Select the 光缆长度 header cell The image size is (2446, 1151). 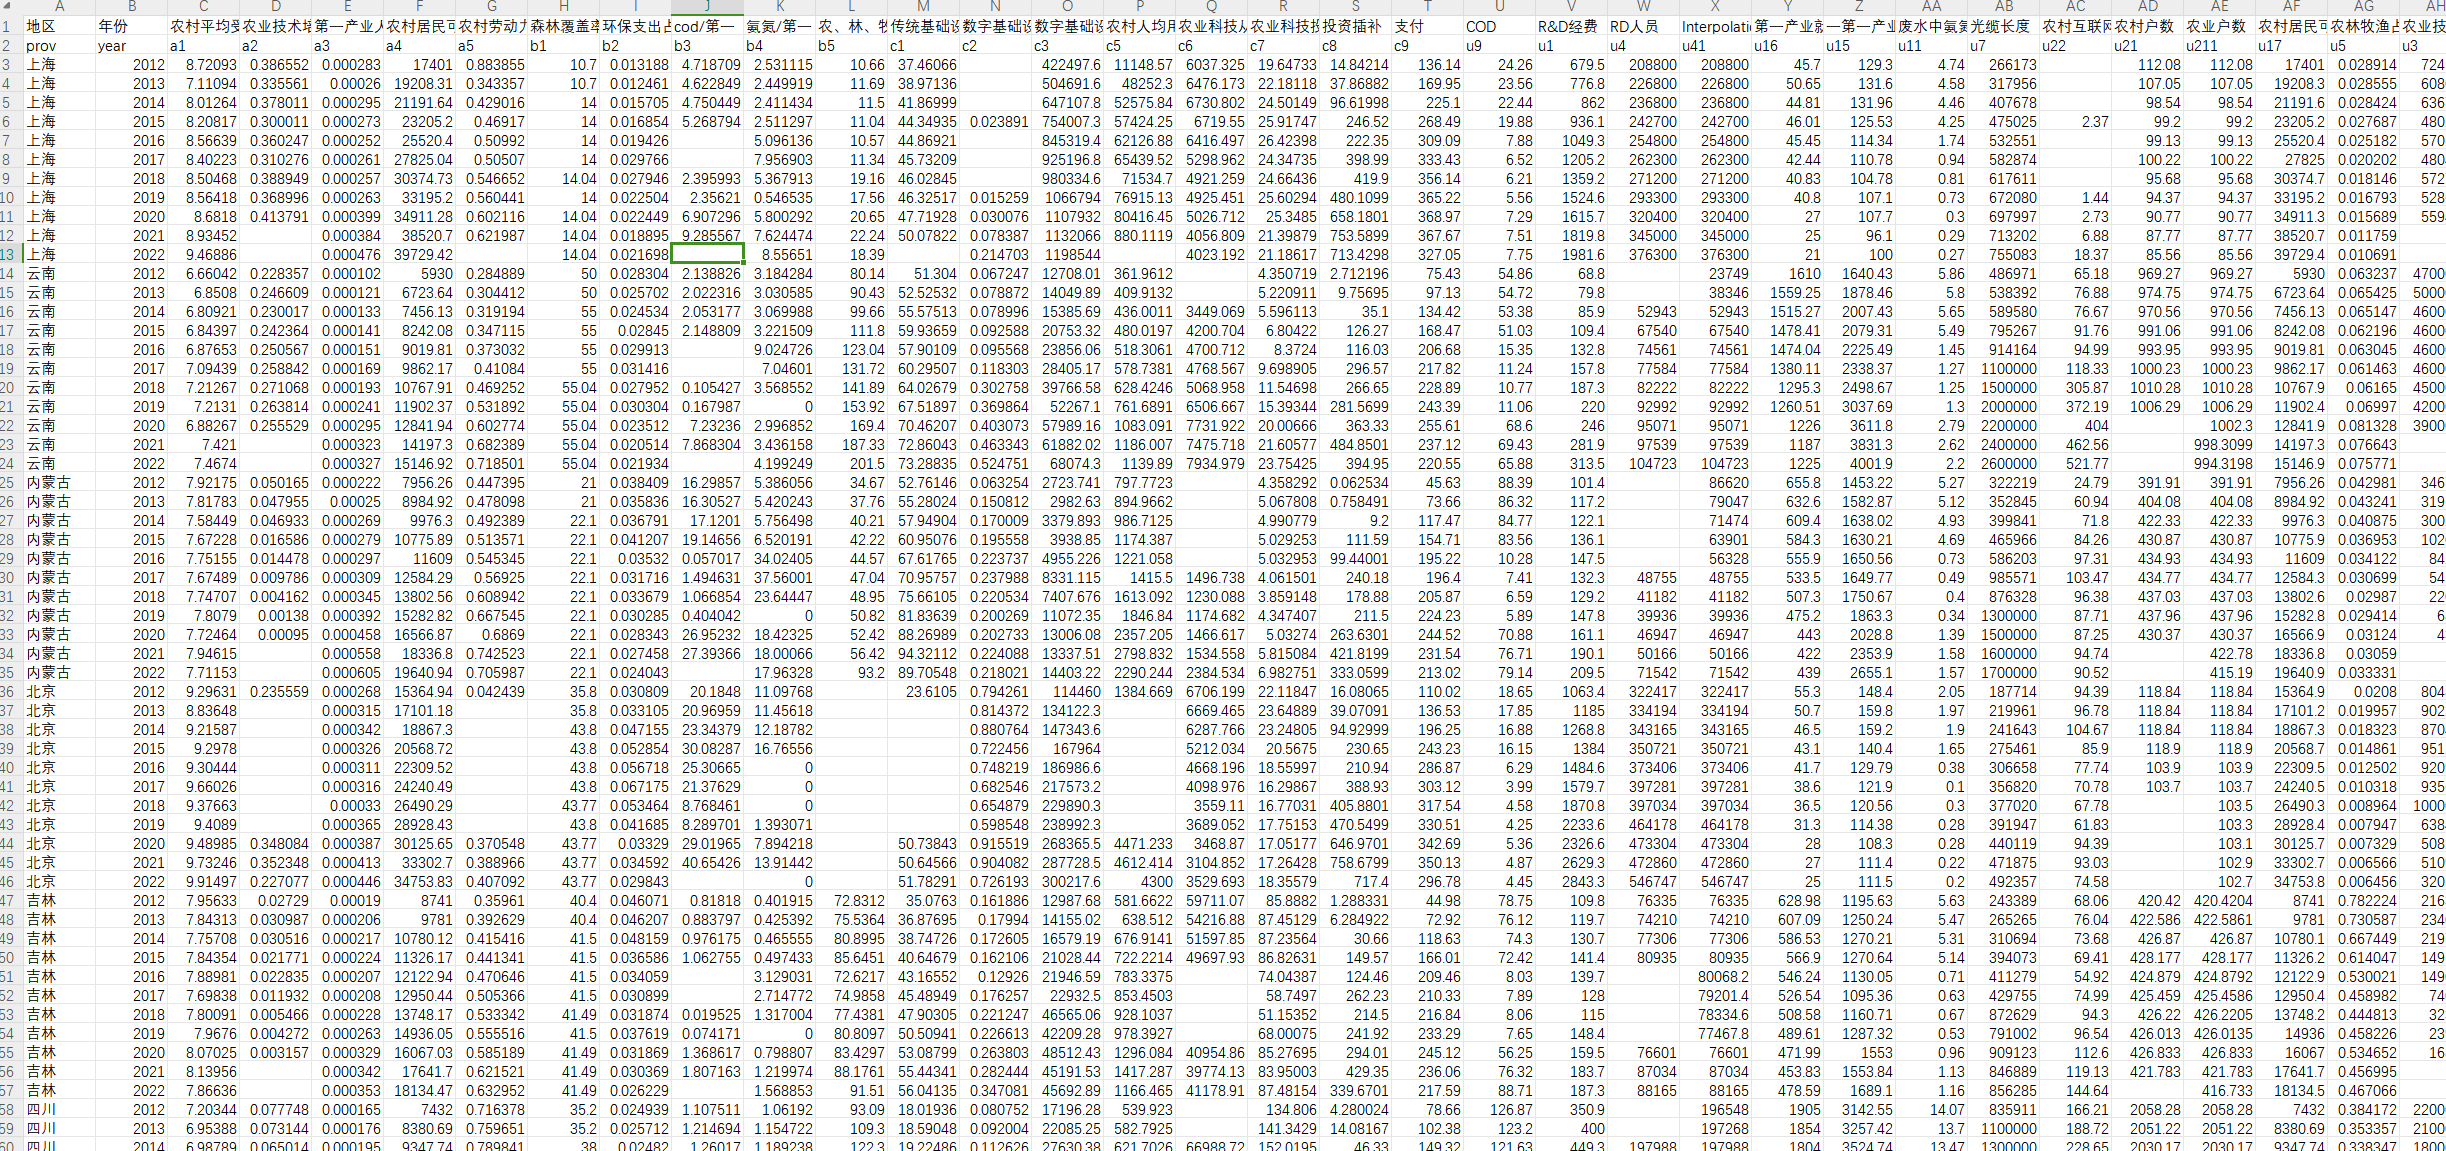click(x=2003, y=26)
